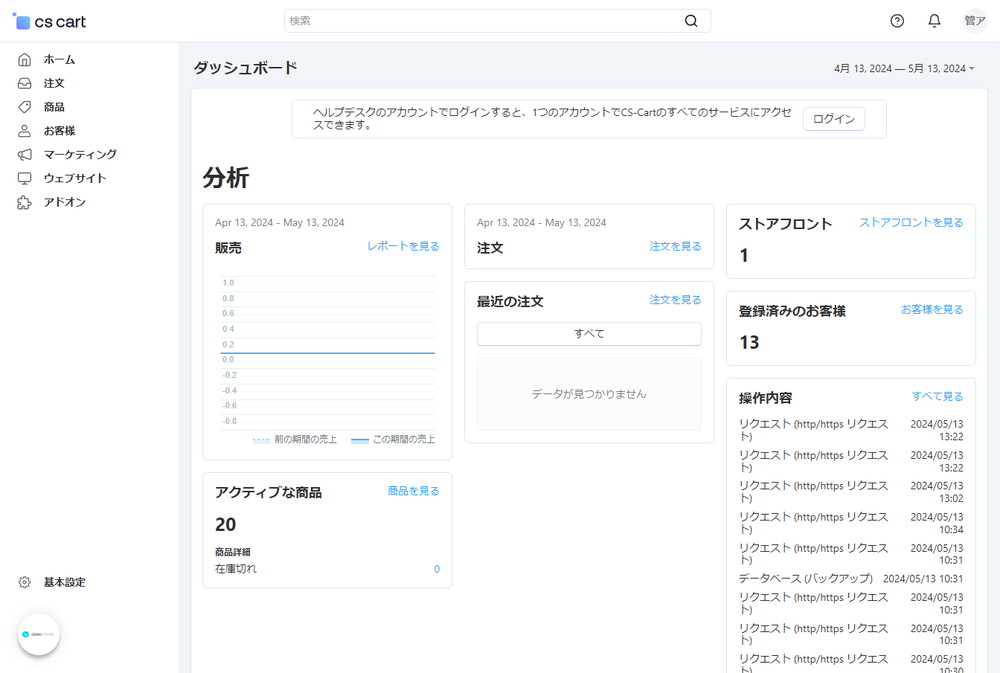Image resolution: width=1000 pixels, height=673 pixels.
Task: Click the お客様を見る link
Action: click(x=932, y=310)
